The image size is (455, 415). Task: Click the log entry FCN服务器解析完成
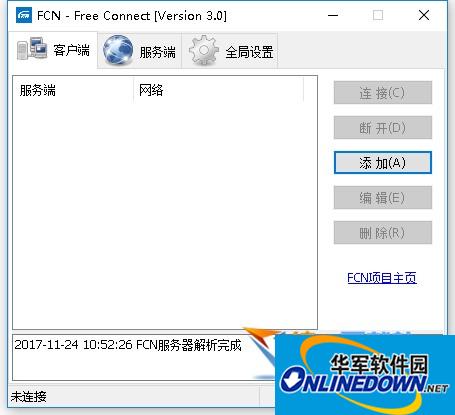pos(128,345)
